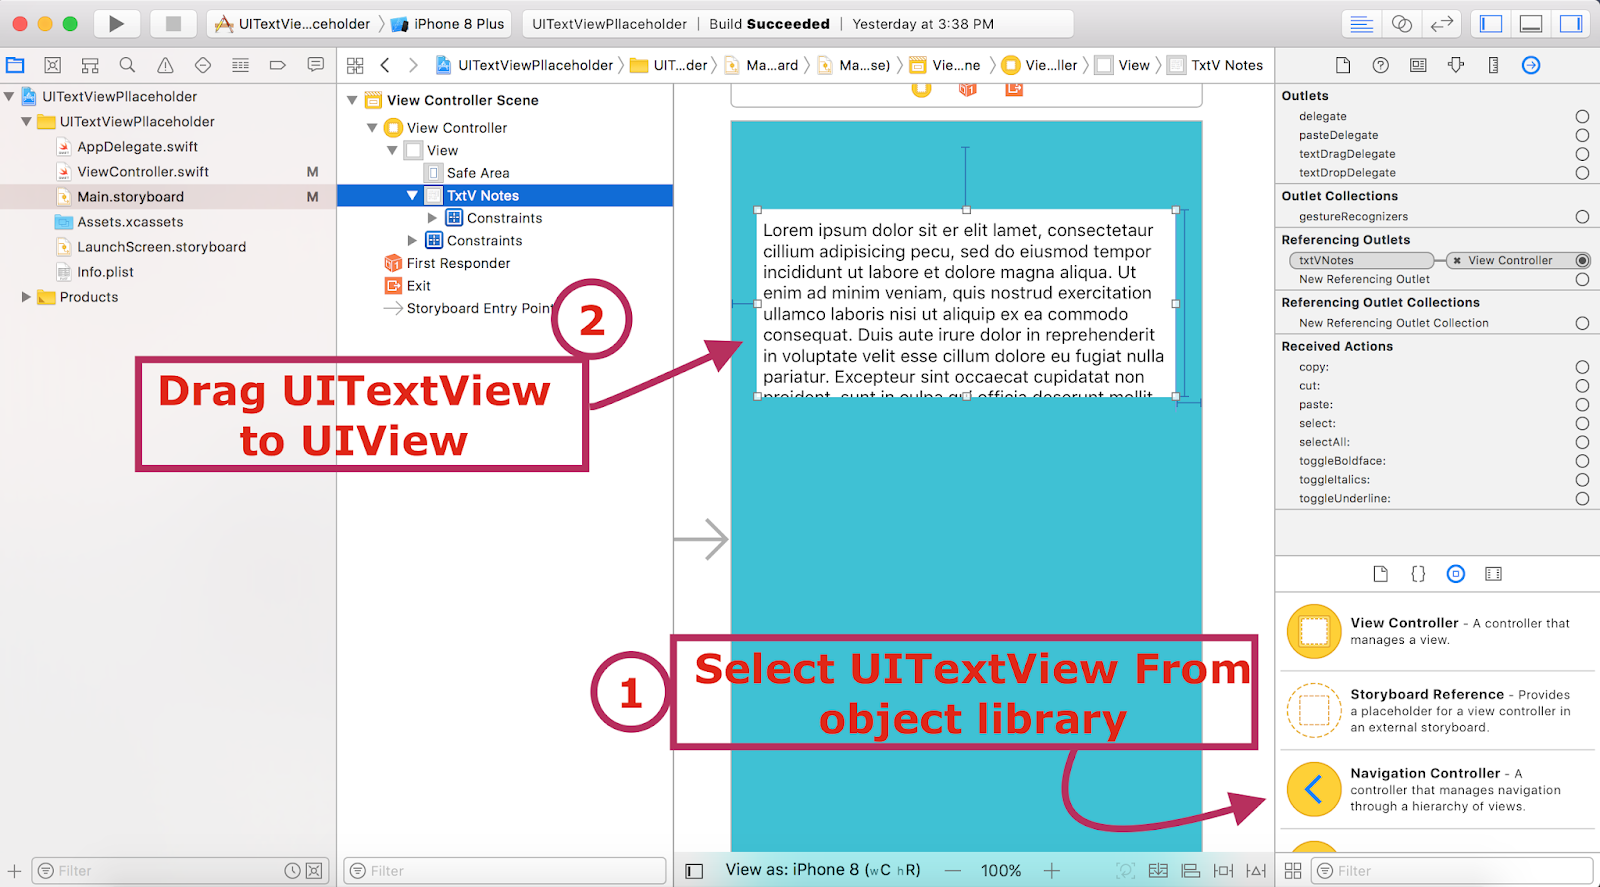Focus the object library filter field
This screenshot has width=1600, height=887.
click(x=1452, y=871)
